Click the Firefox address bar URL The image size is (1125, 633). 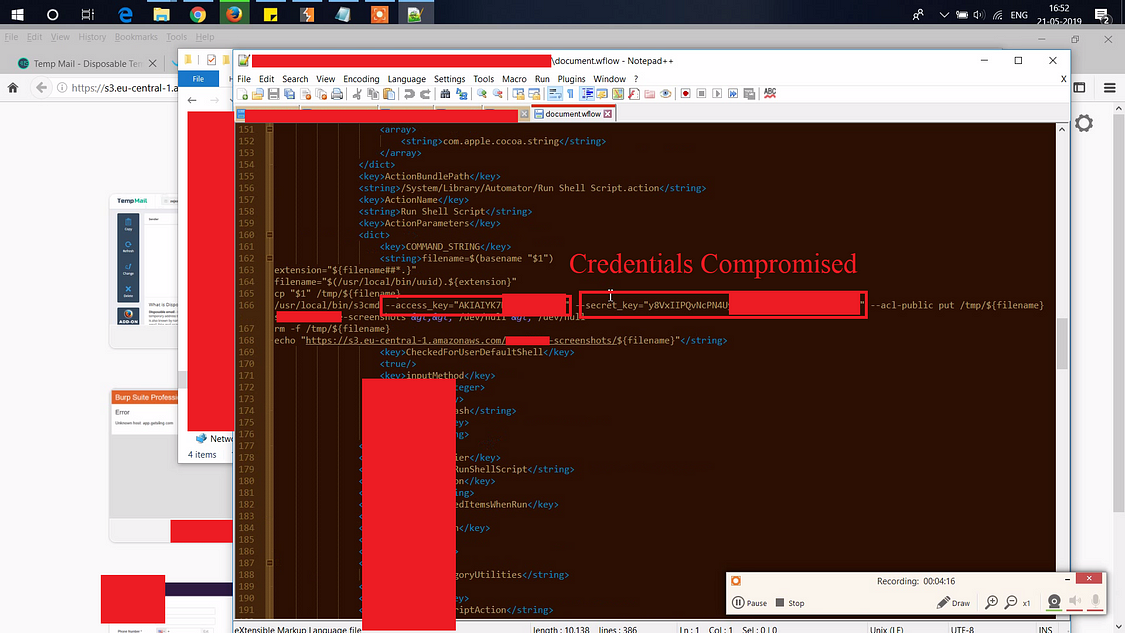(x=125, y=88)
